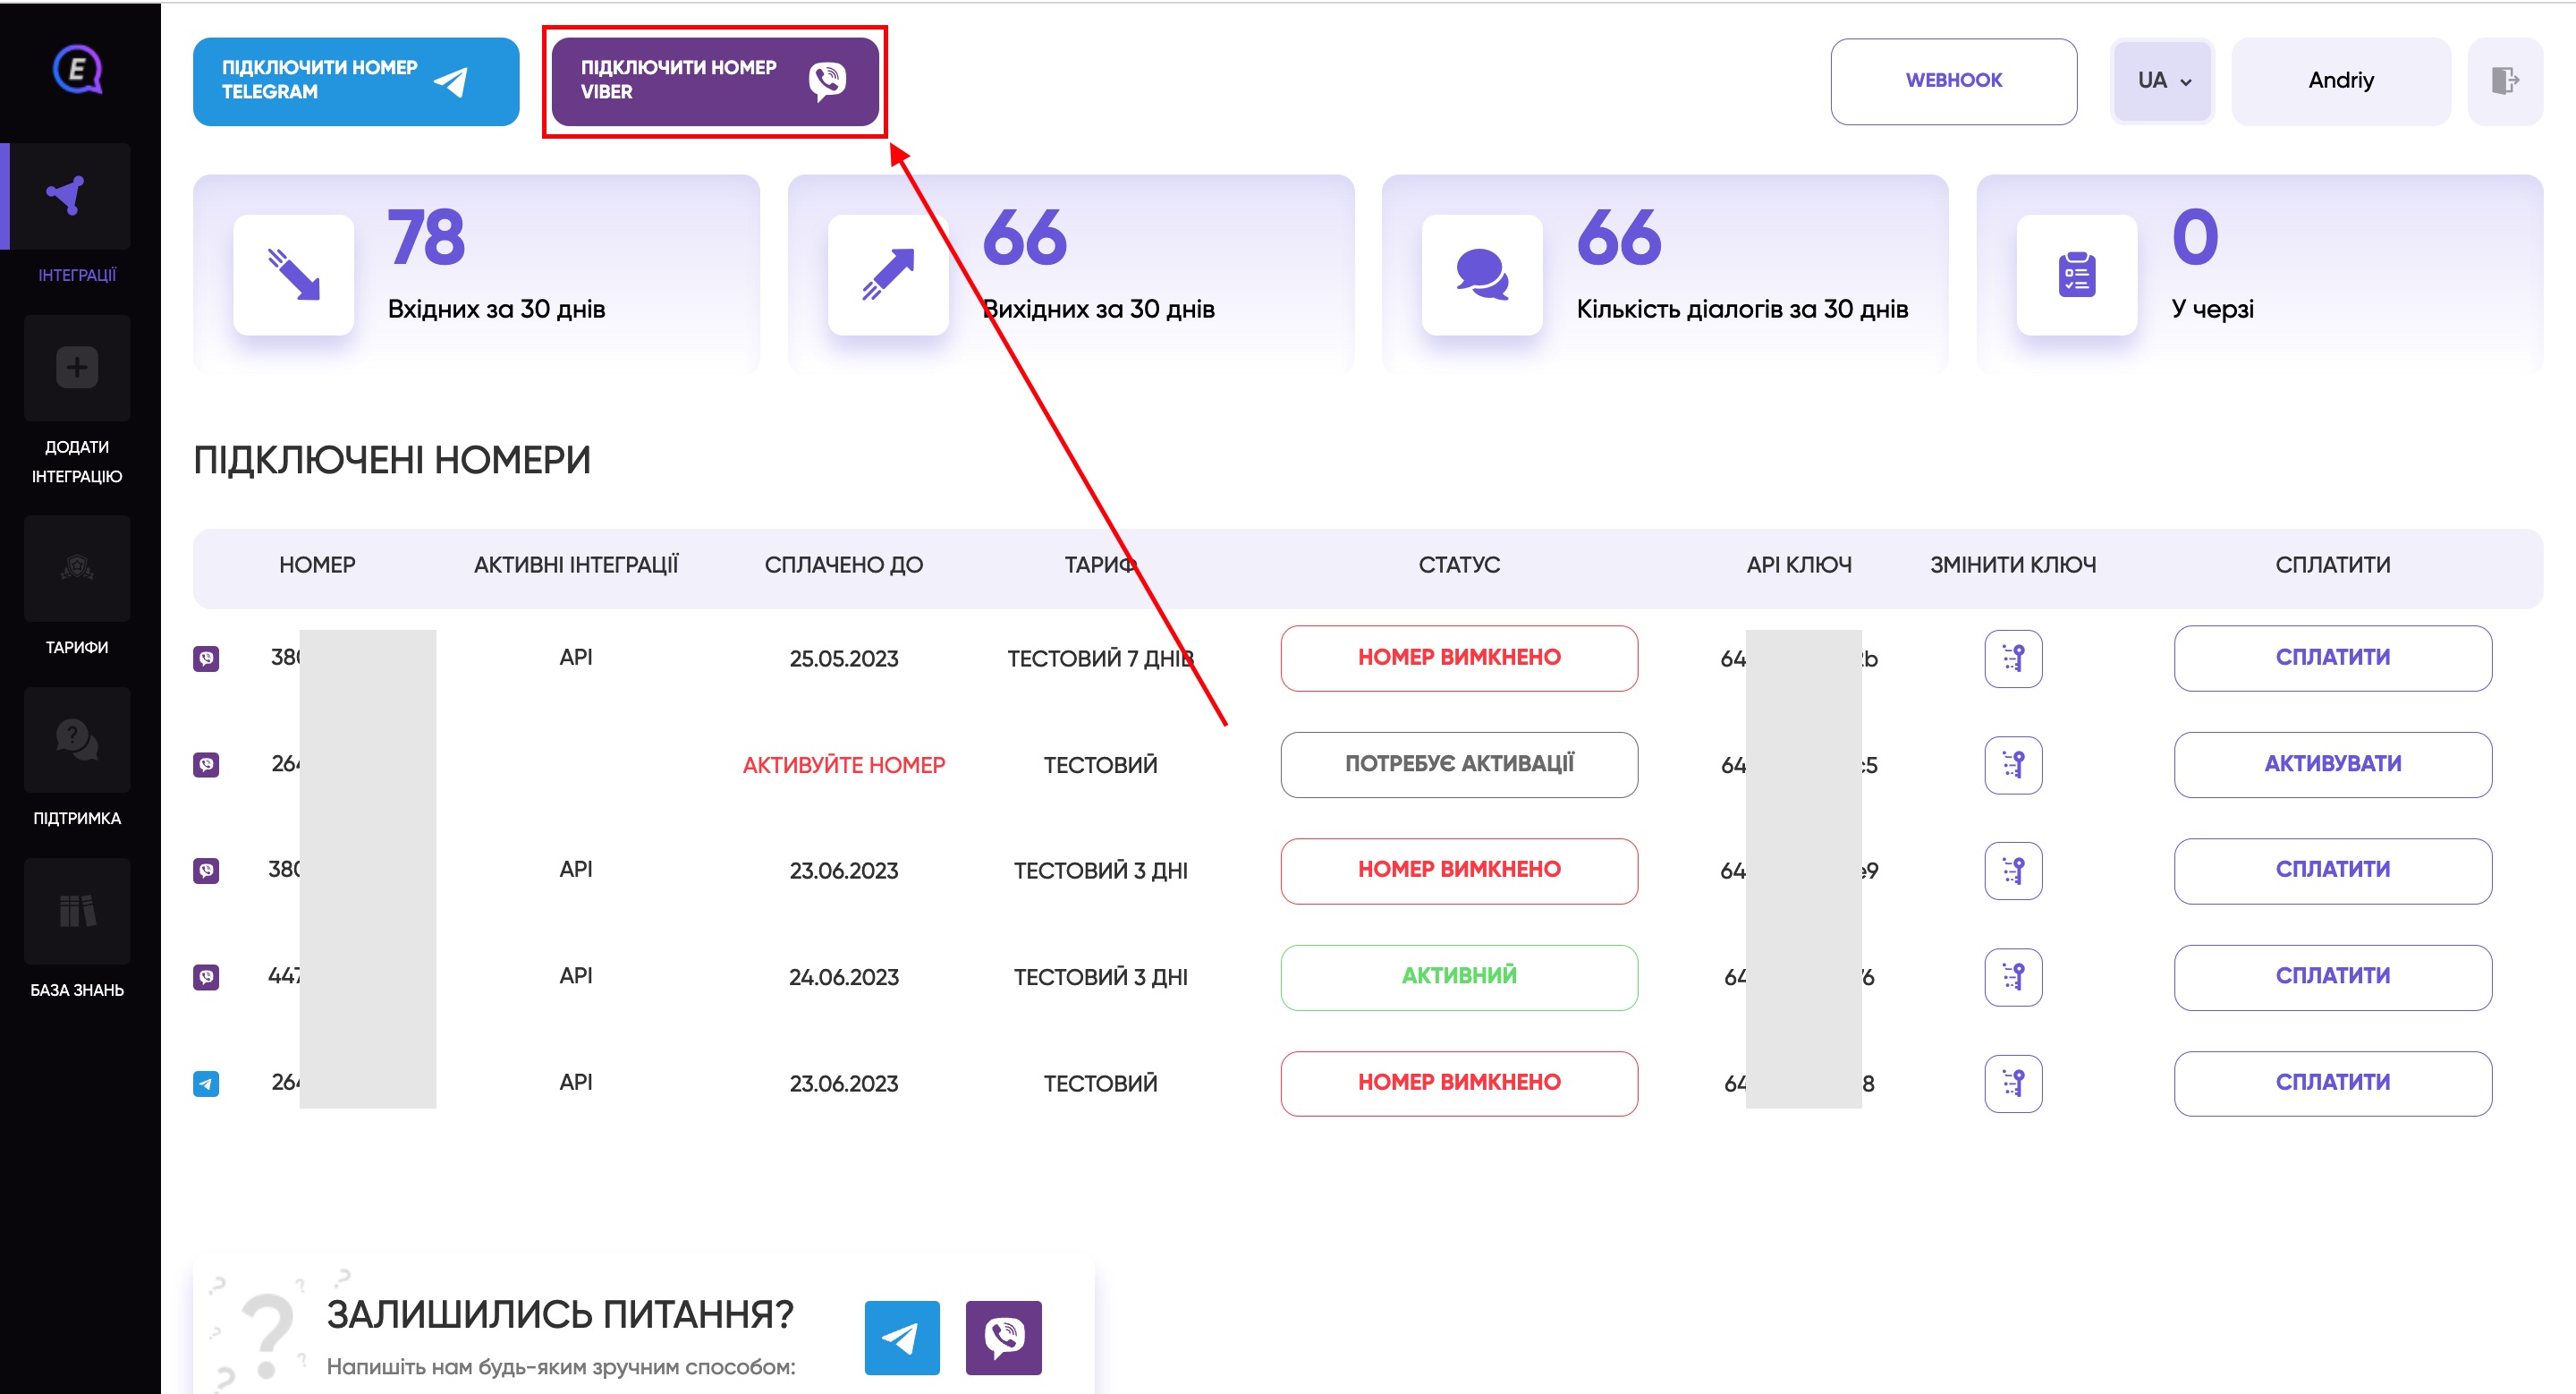Click Сплатити for the 25.05.2023 number
2576x1394 pixels.
click(2332, 658)
